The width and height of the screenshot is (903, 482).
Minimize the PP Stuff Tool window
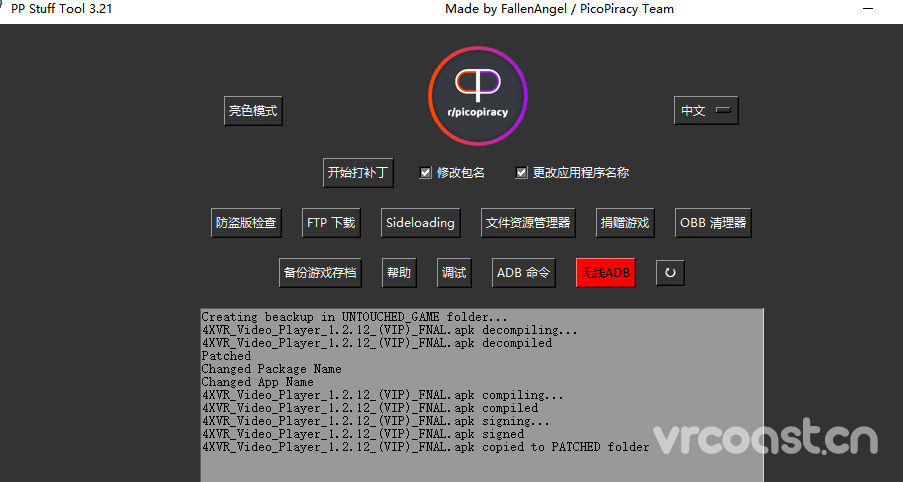click(x=868, y=9)
